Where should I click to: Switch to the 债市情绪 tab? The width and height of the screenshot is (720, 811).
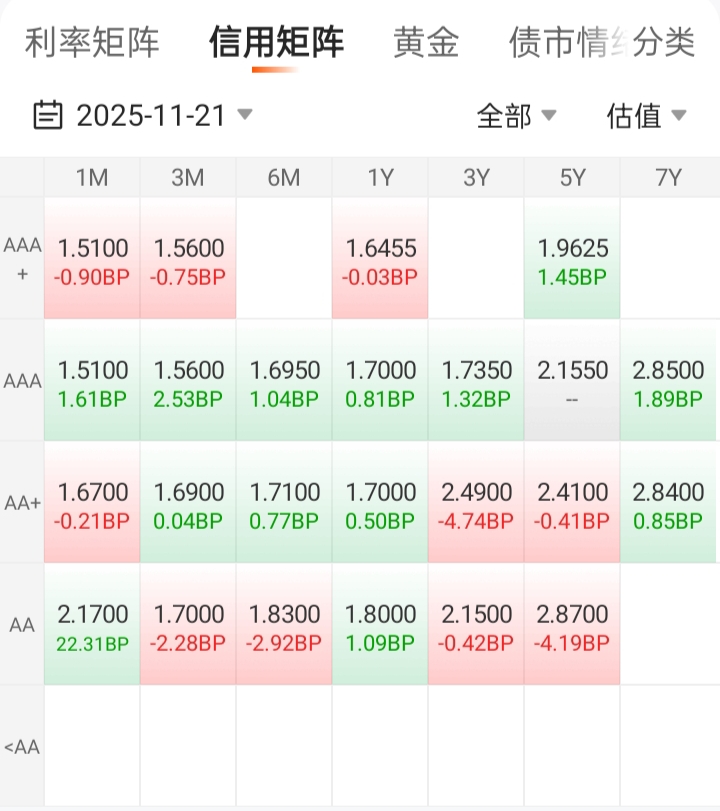(565, 43)
